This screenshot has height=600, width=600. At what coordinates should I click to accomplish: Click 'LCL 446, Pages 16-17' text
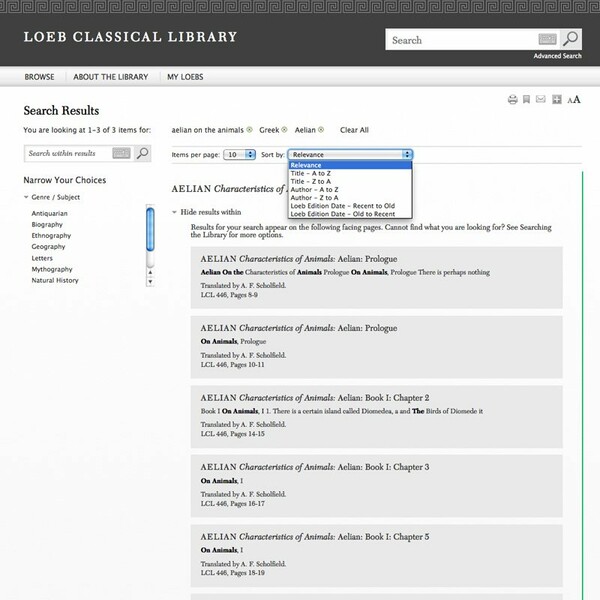point(233,504)
